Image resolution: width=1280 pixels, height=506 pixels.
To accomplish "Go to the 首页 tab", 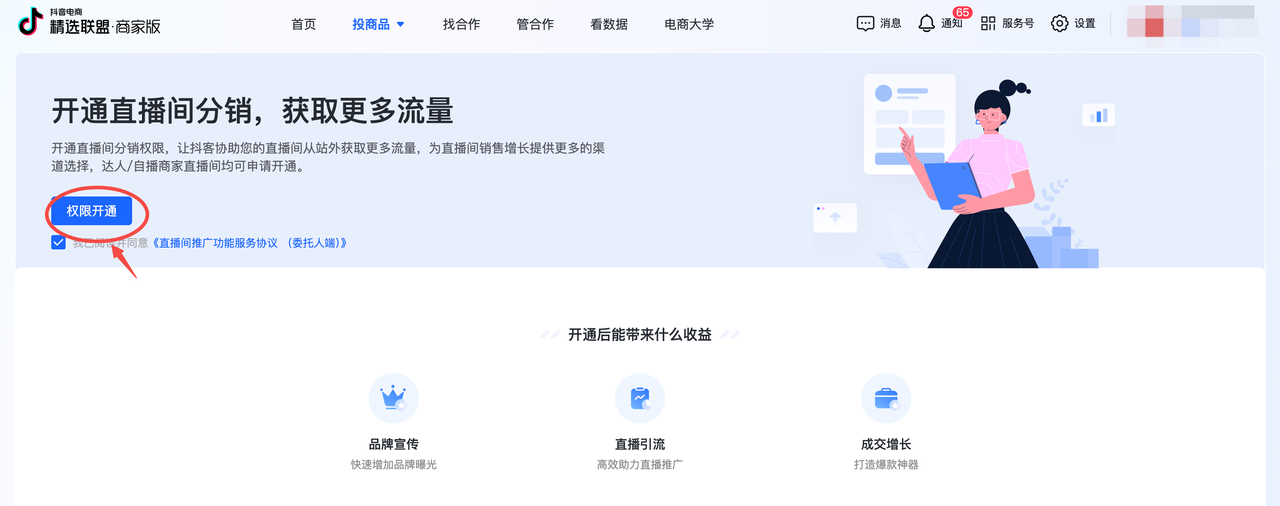I will 304,24.
